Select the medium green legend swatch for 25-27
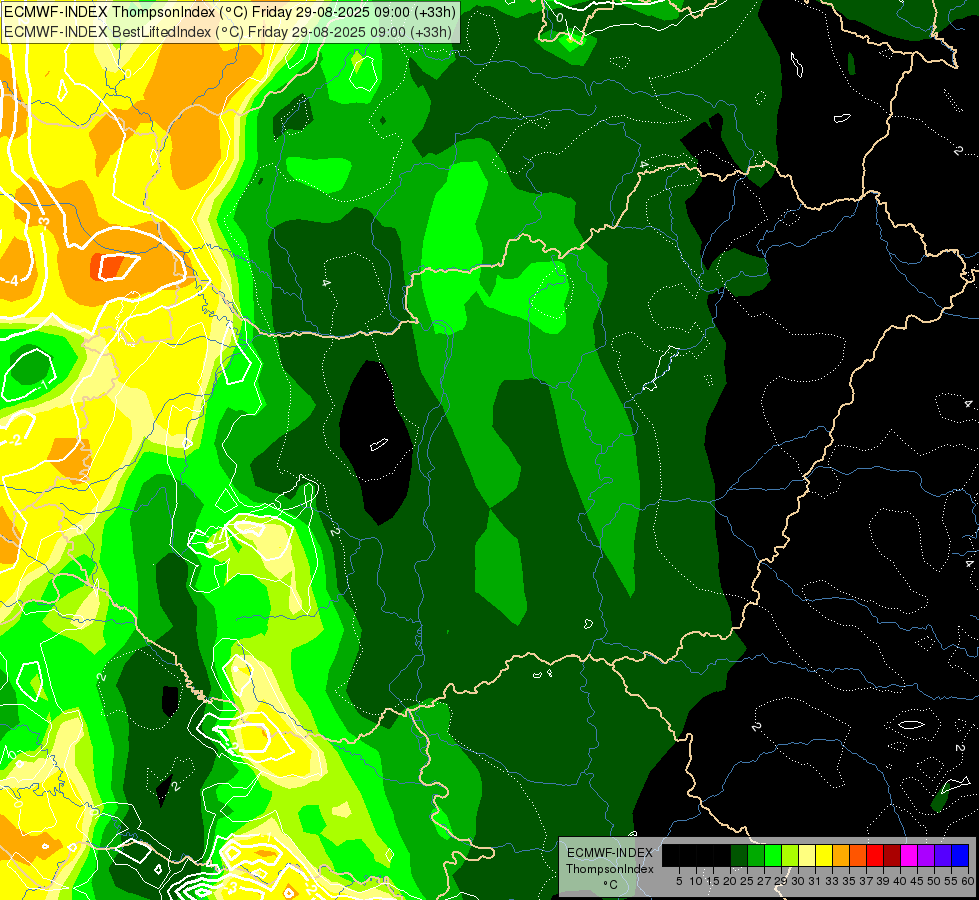 coord(756,855)
